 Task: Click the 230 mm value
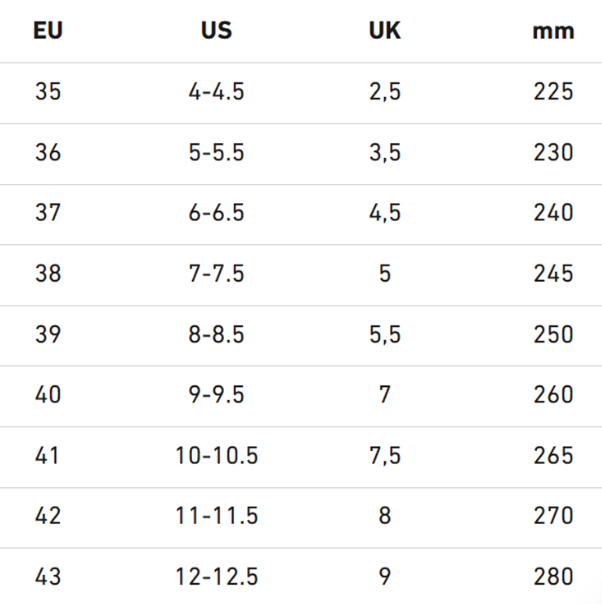(553, 152)
